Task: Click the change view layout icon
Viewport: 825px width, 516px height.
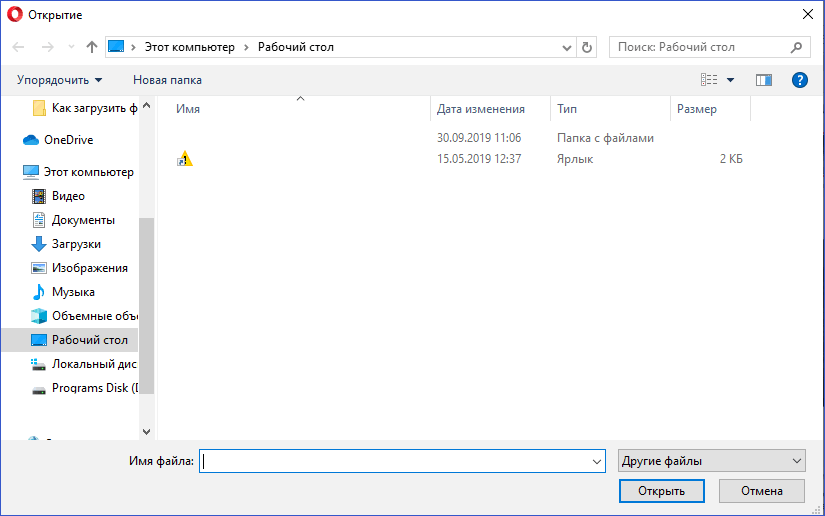Action: click(709, 80)
